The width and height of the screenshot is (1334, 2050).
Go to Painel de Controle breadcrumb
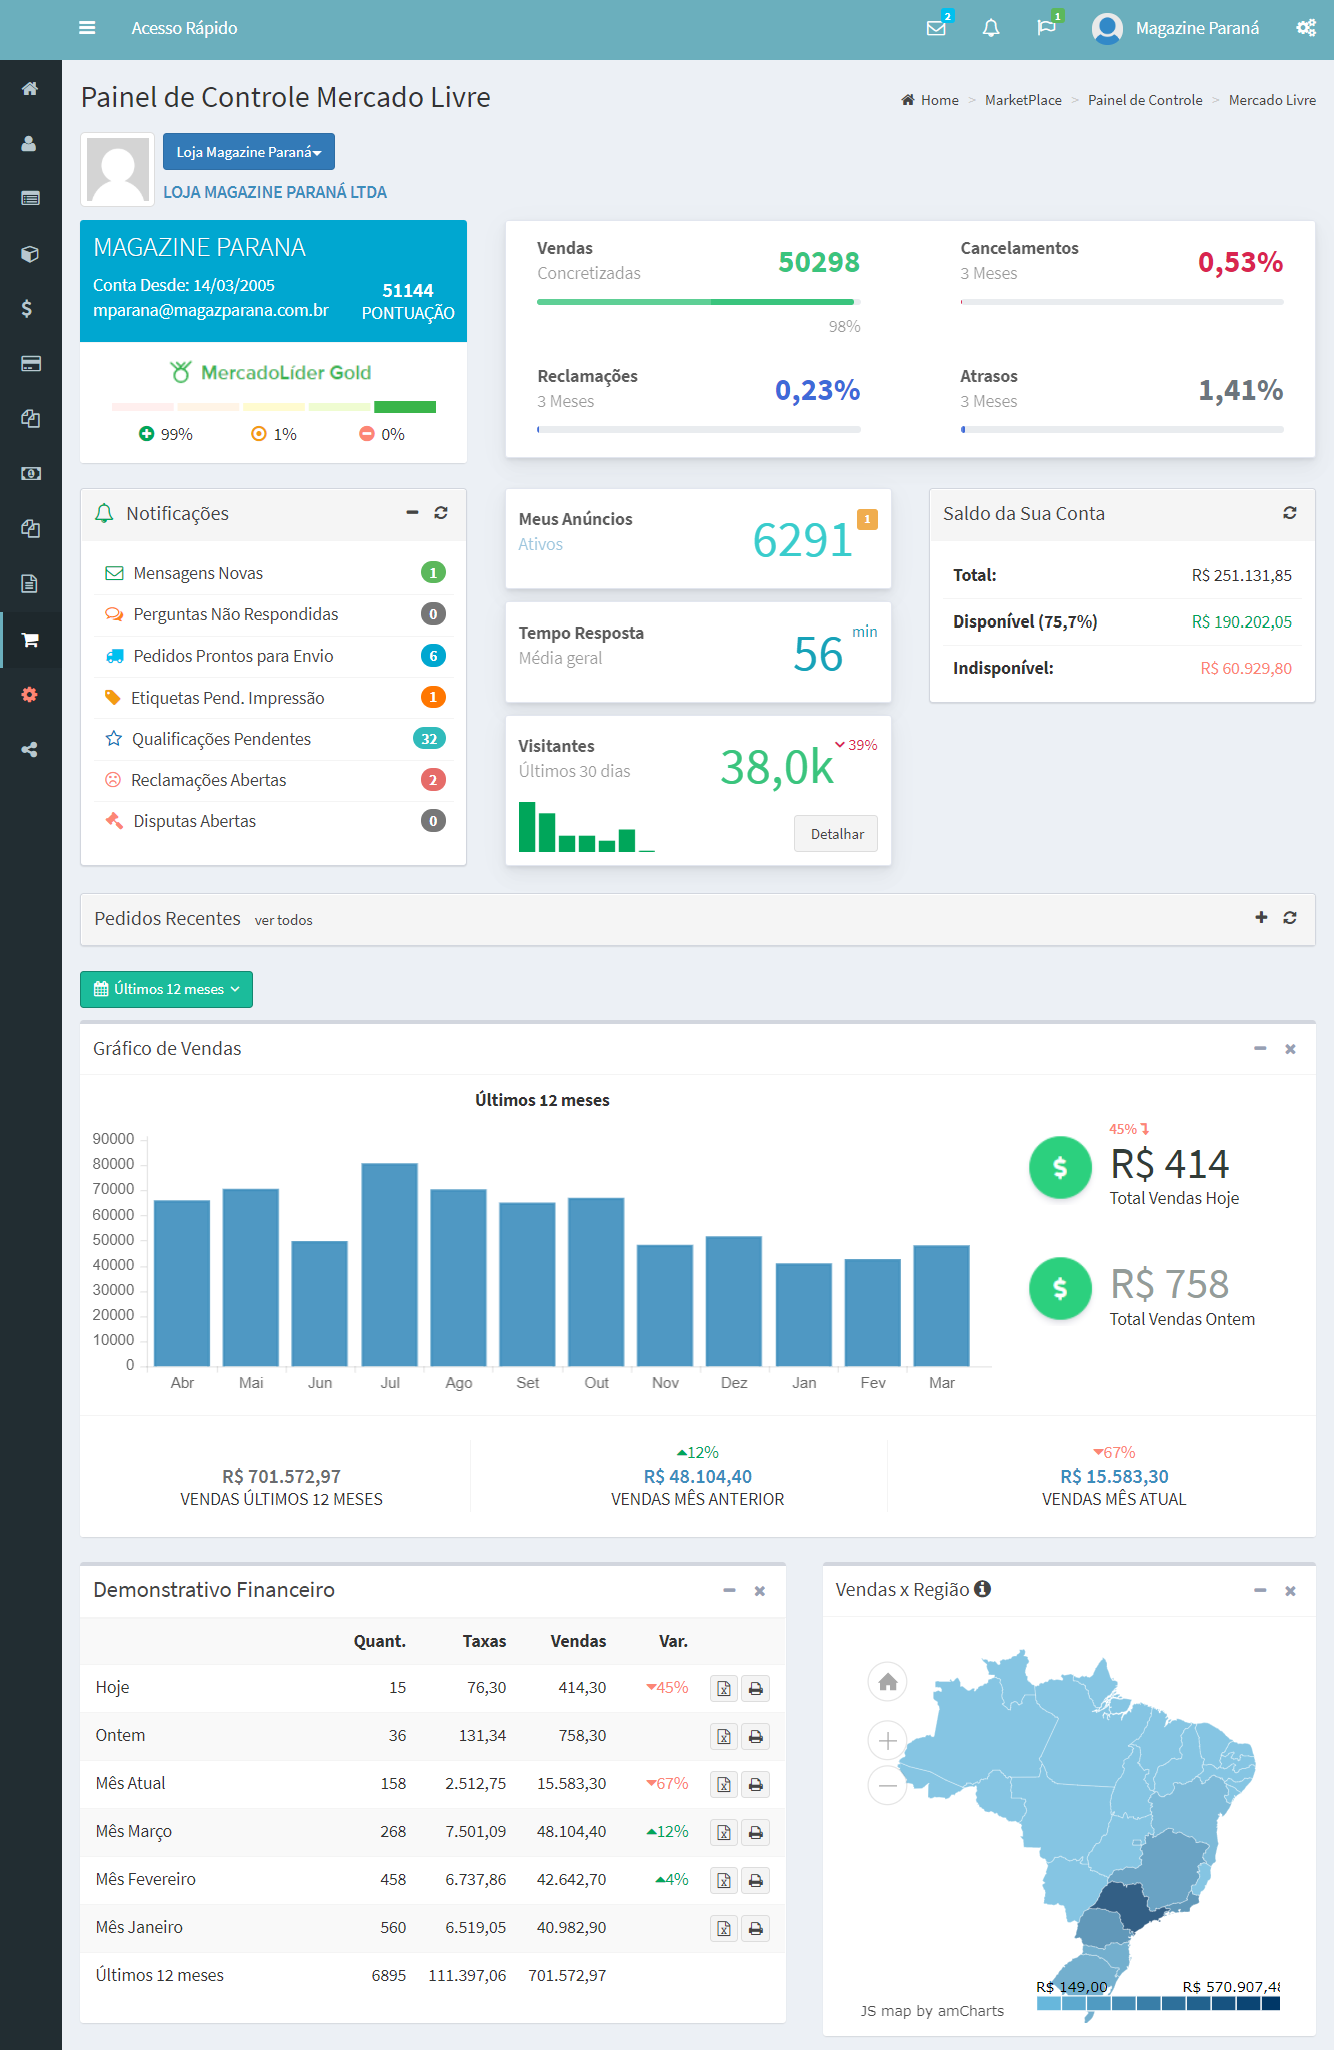(1145, 100)
